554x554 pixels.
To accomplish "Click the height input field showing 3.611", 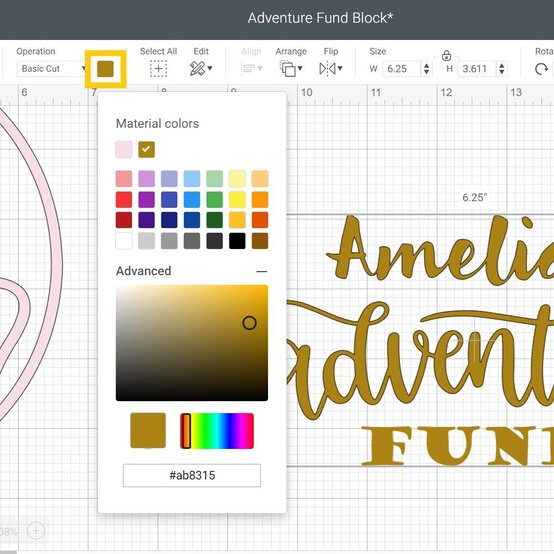I will (477, 69).
